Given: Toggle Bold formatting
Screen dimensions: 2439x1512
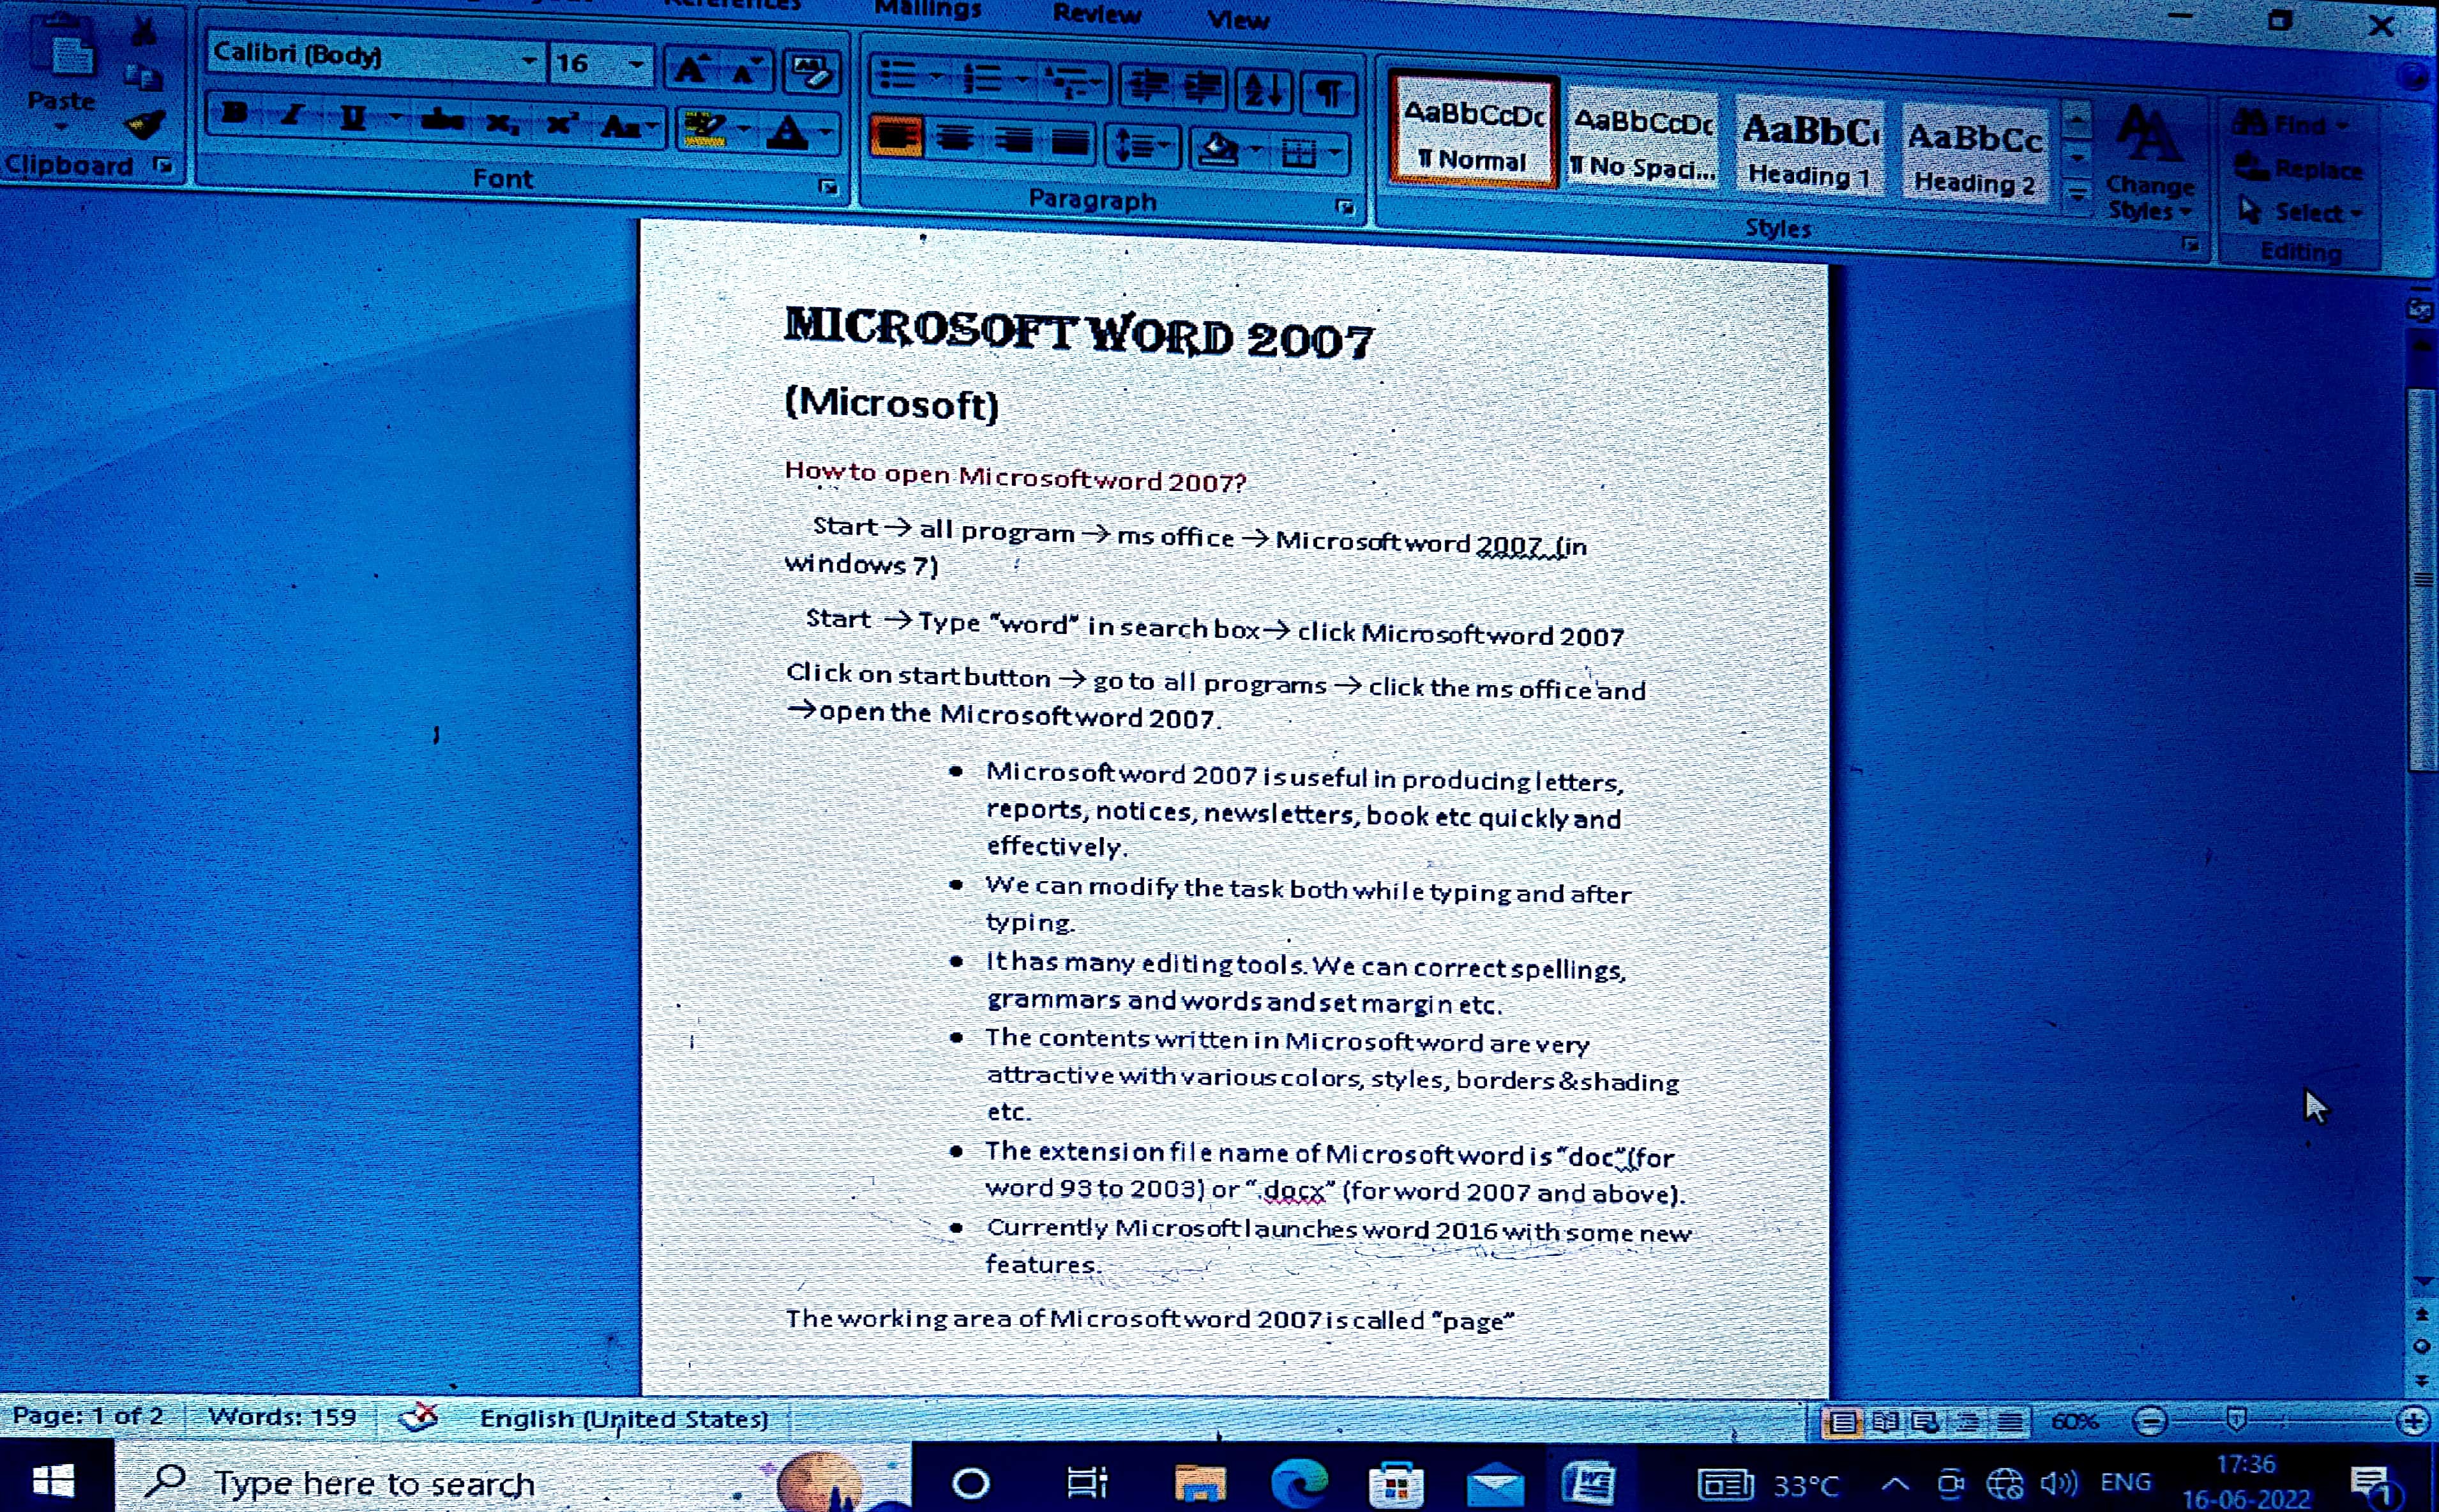Looking at the screenshot, I should click(x=235, y=114).
